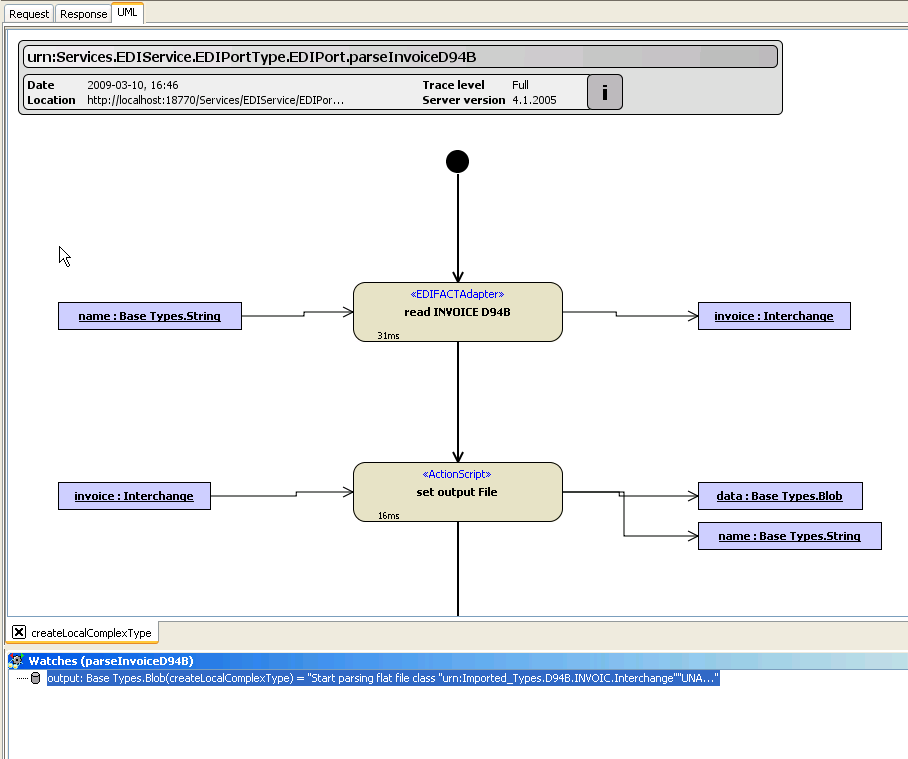Screen dimensions: 908x759
Task: Click the name : Base Types.String input node
Action: tap(149, 315)
